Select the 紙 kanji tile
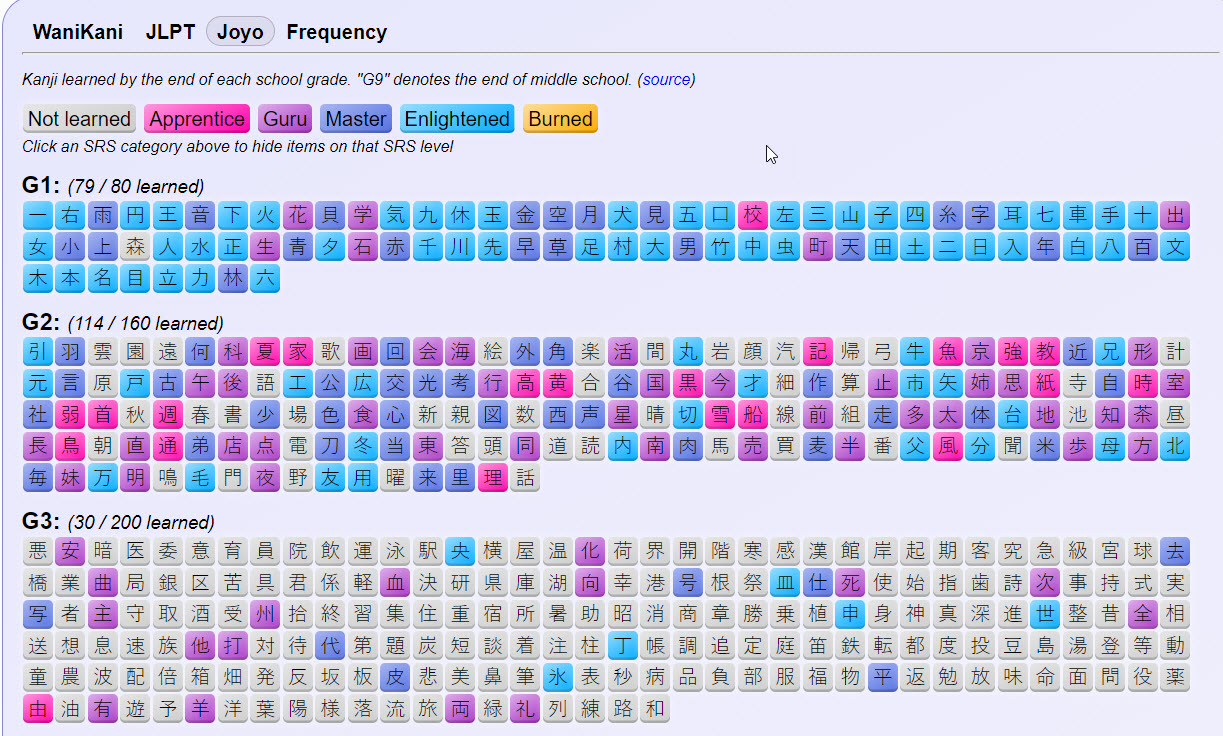 pos(1045,383)
